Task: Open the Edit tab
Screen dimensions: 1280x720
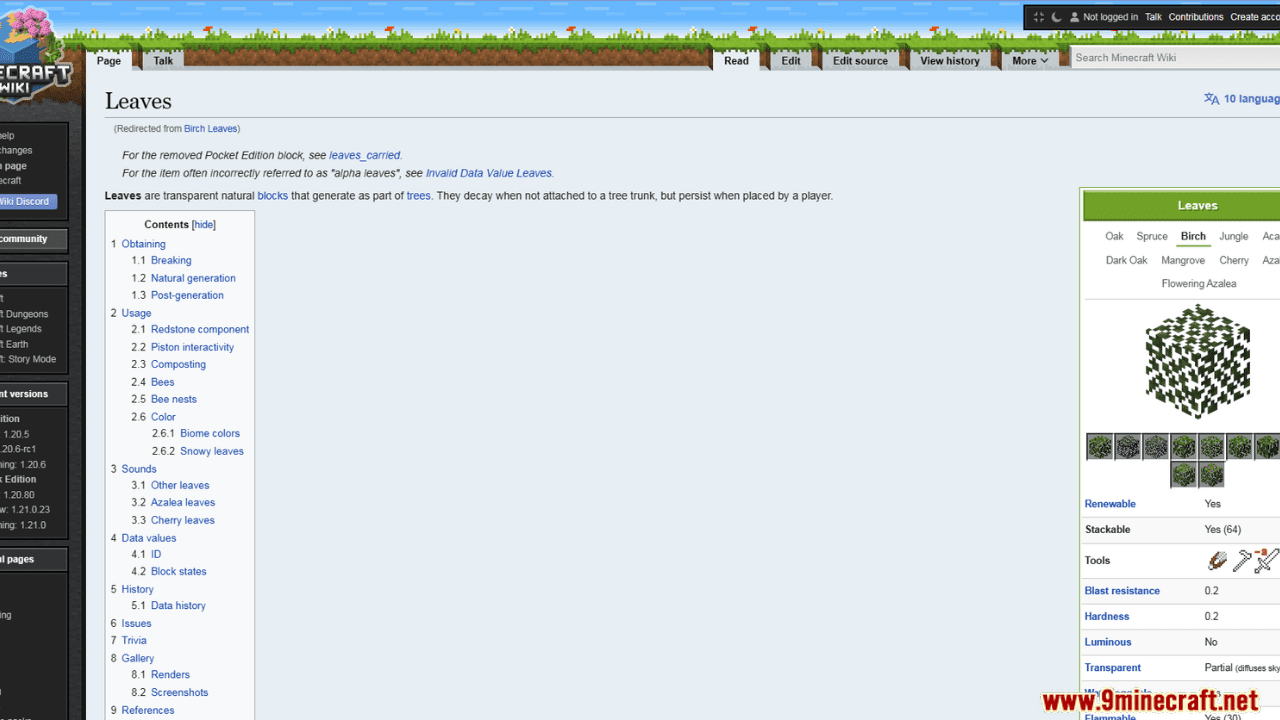Action: tap(791, 61)
